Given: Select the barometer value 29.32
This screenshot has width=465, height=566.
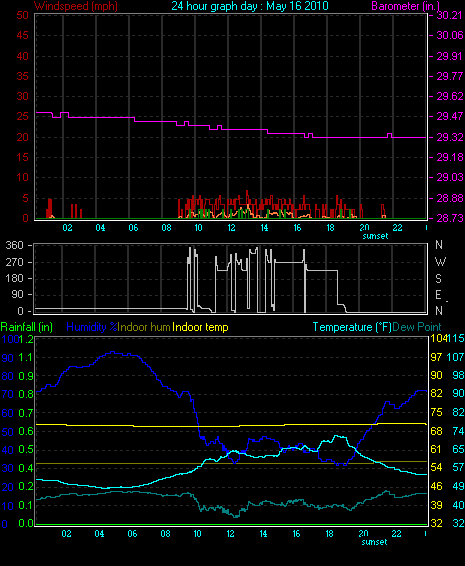Looking at the screenshot, I should [x=450, y=137].
